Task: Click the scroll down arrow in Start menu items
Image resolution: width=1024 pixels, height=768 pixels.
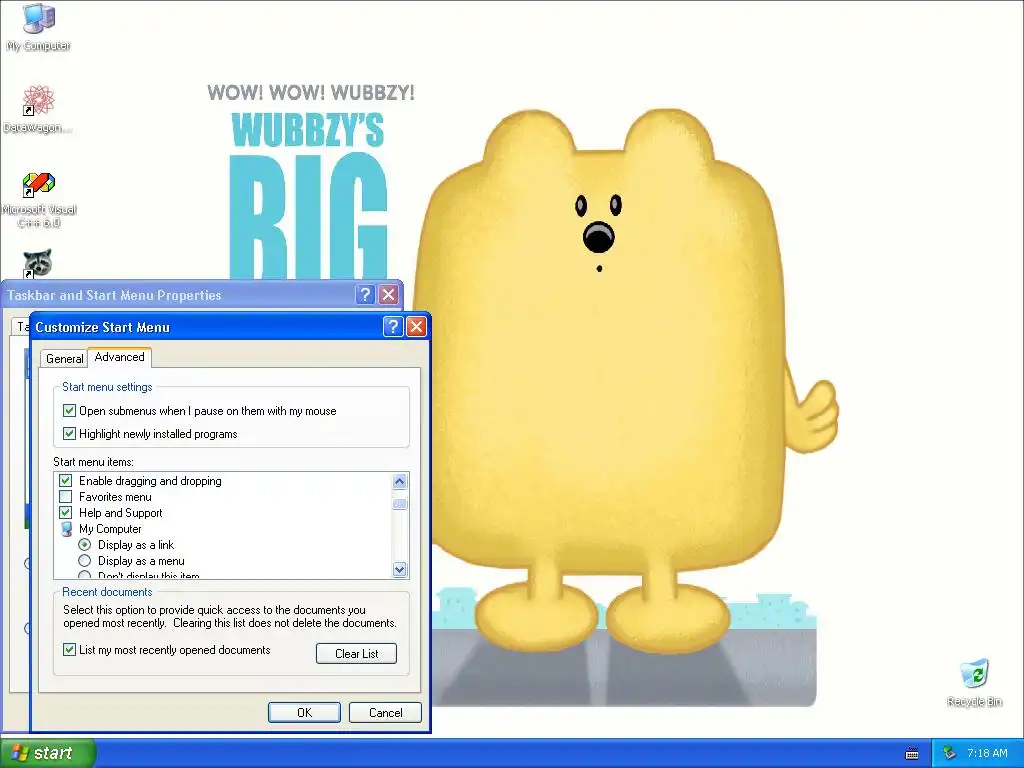Action: pyautogui.click(x=400, y=569)
